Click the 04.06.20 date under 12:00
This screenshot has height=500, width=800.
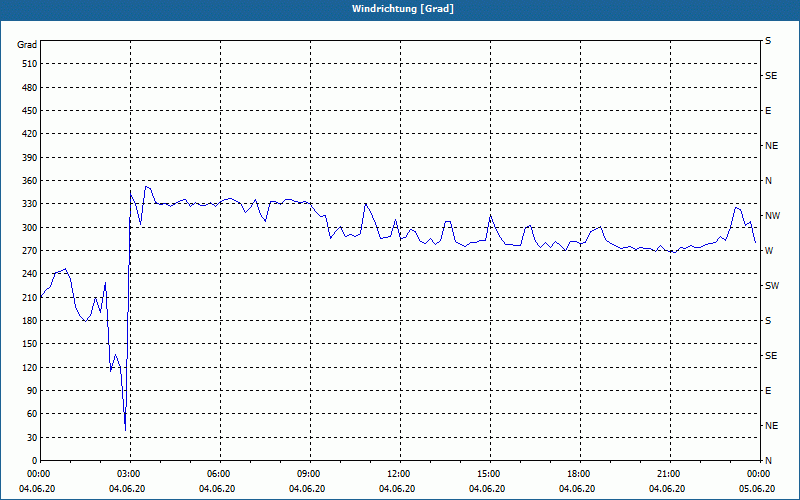[x=397, y=489]
